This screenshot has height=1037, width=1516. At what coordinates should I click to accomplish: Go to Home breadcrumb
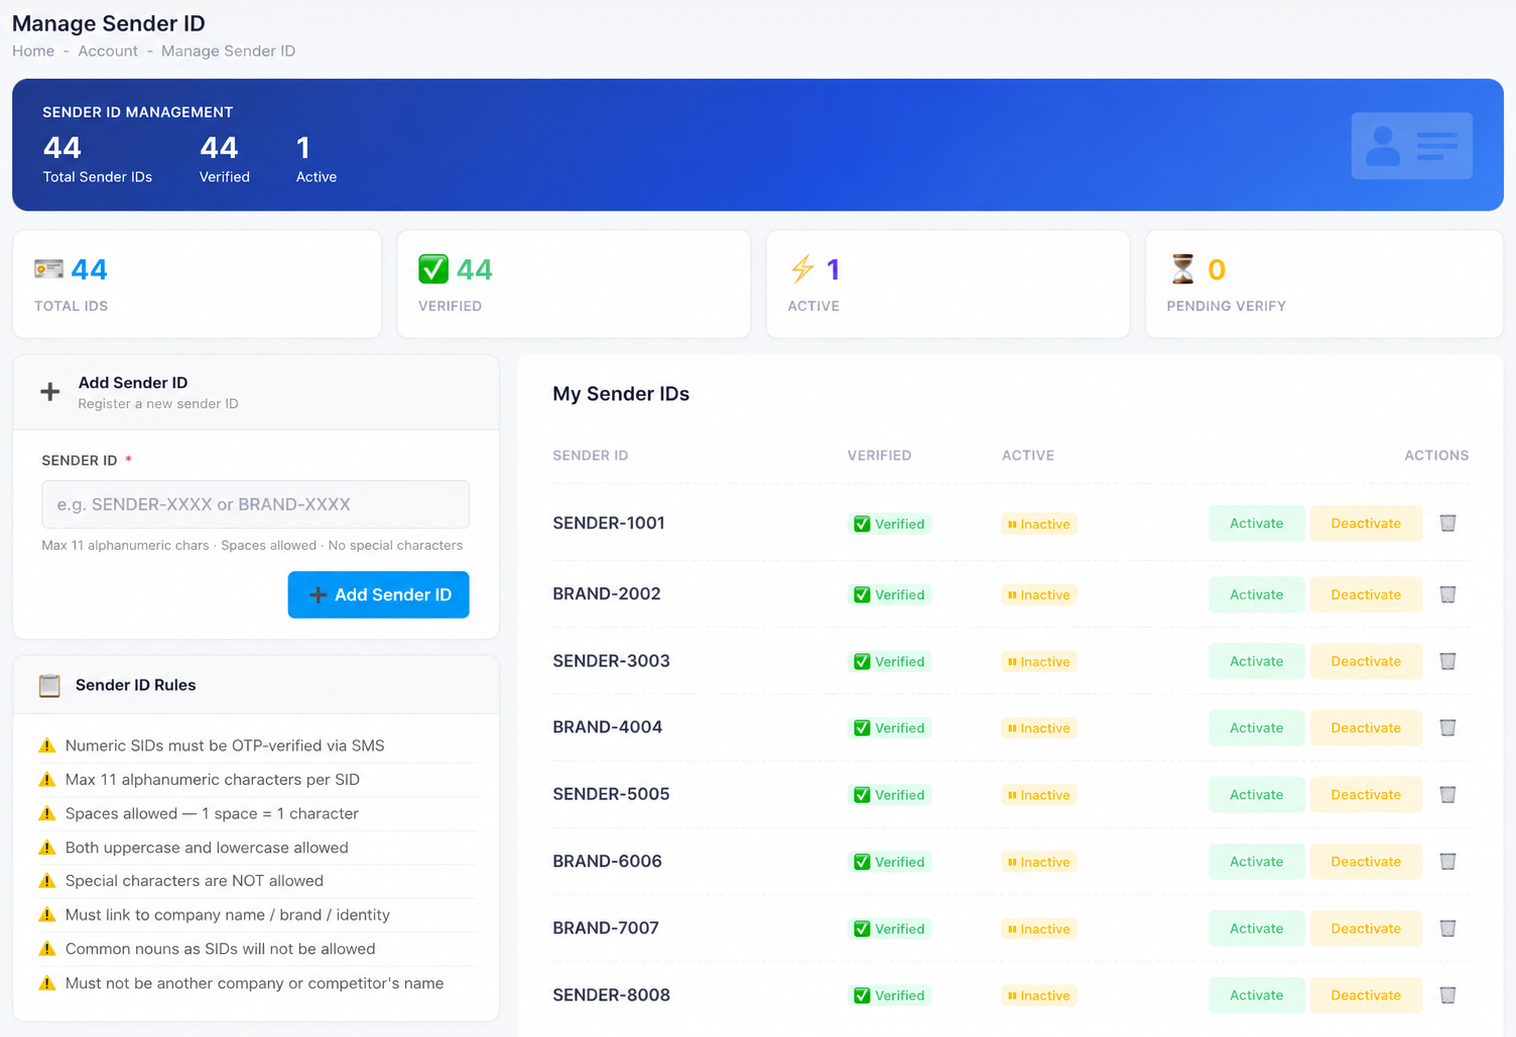[33, 51]
